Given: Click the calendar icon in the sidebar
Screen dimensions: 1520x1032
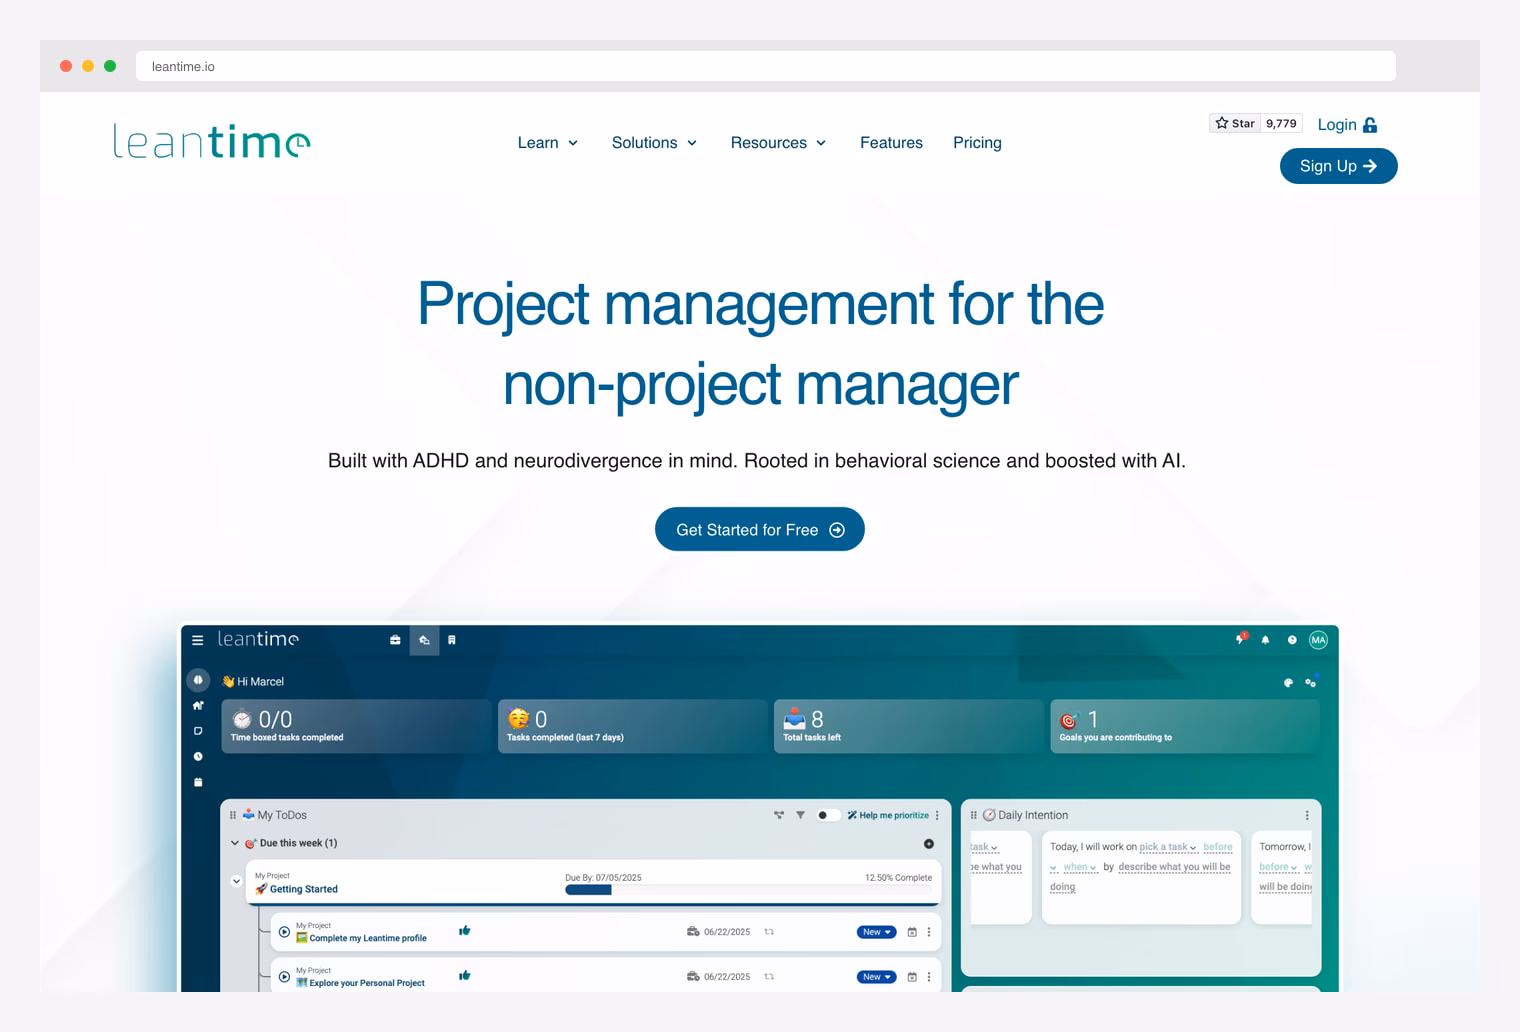Looking at the screenshot, I should [x=198, y=782].
